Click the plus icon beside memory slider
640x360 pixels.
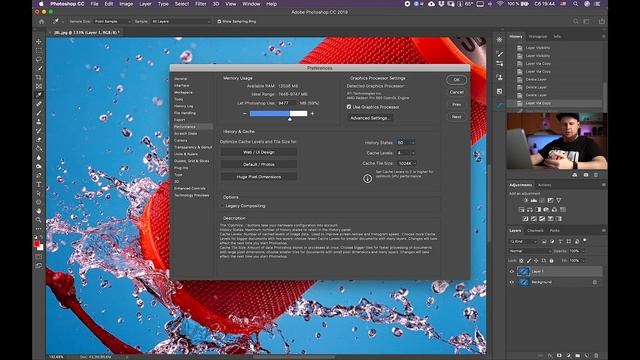312,113
